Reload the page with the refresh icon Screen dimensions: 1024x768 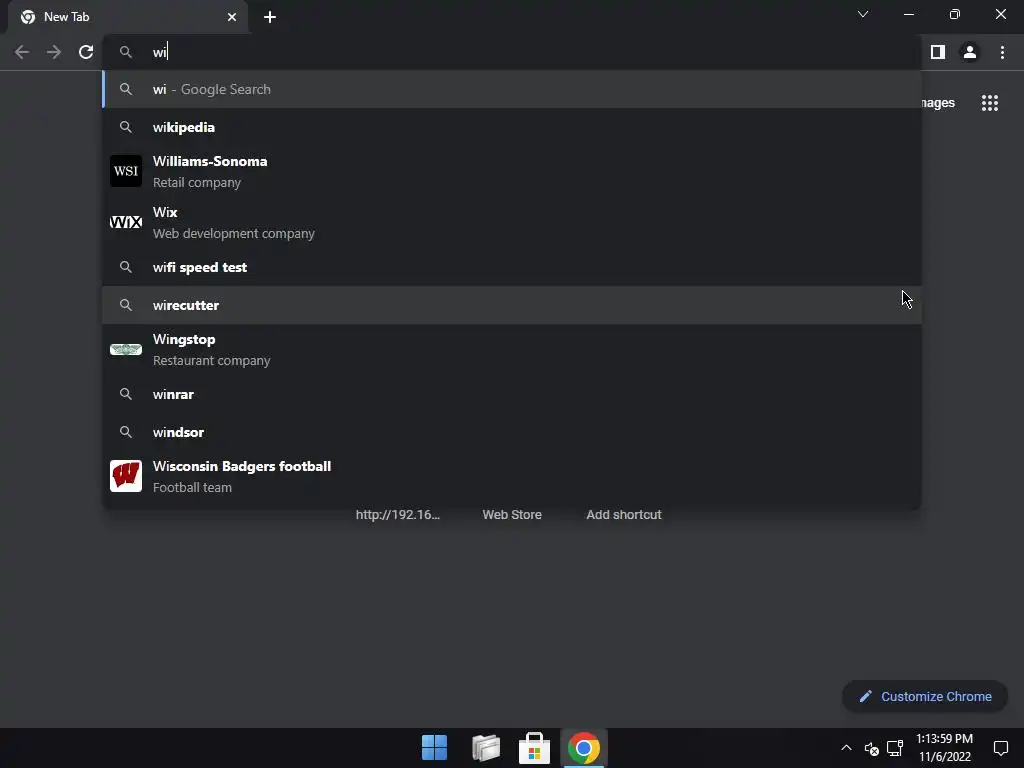(86, 52)
